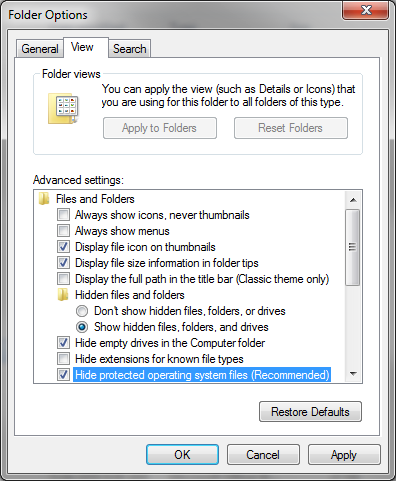
Task: Enable Always show icons, never thumbnails
Action: click(63, 215)
